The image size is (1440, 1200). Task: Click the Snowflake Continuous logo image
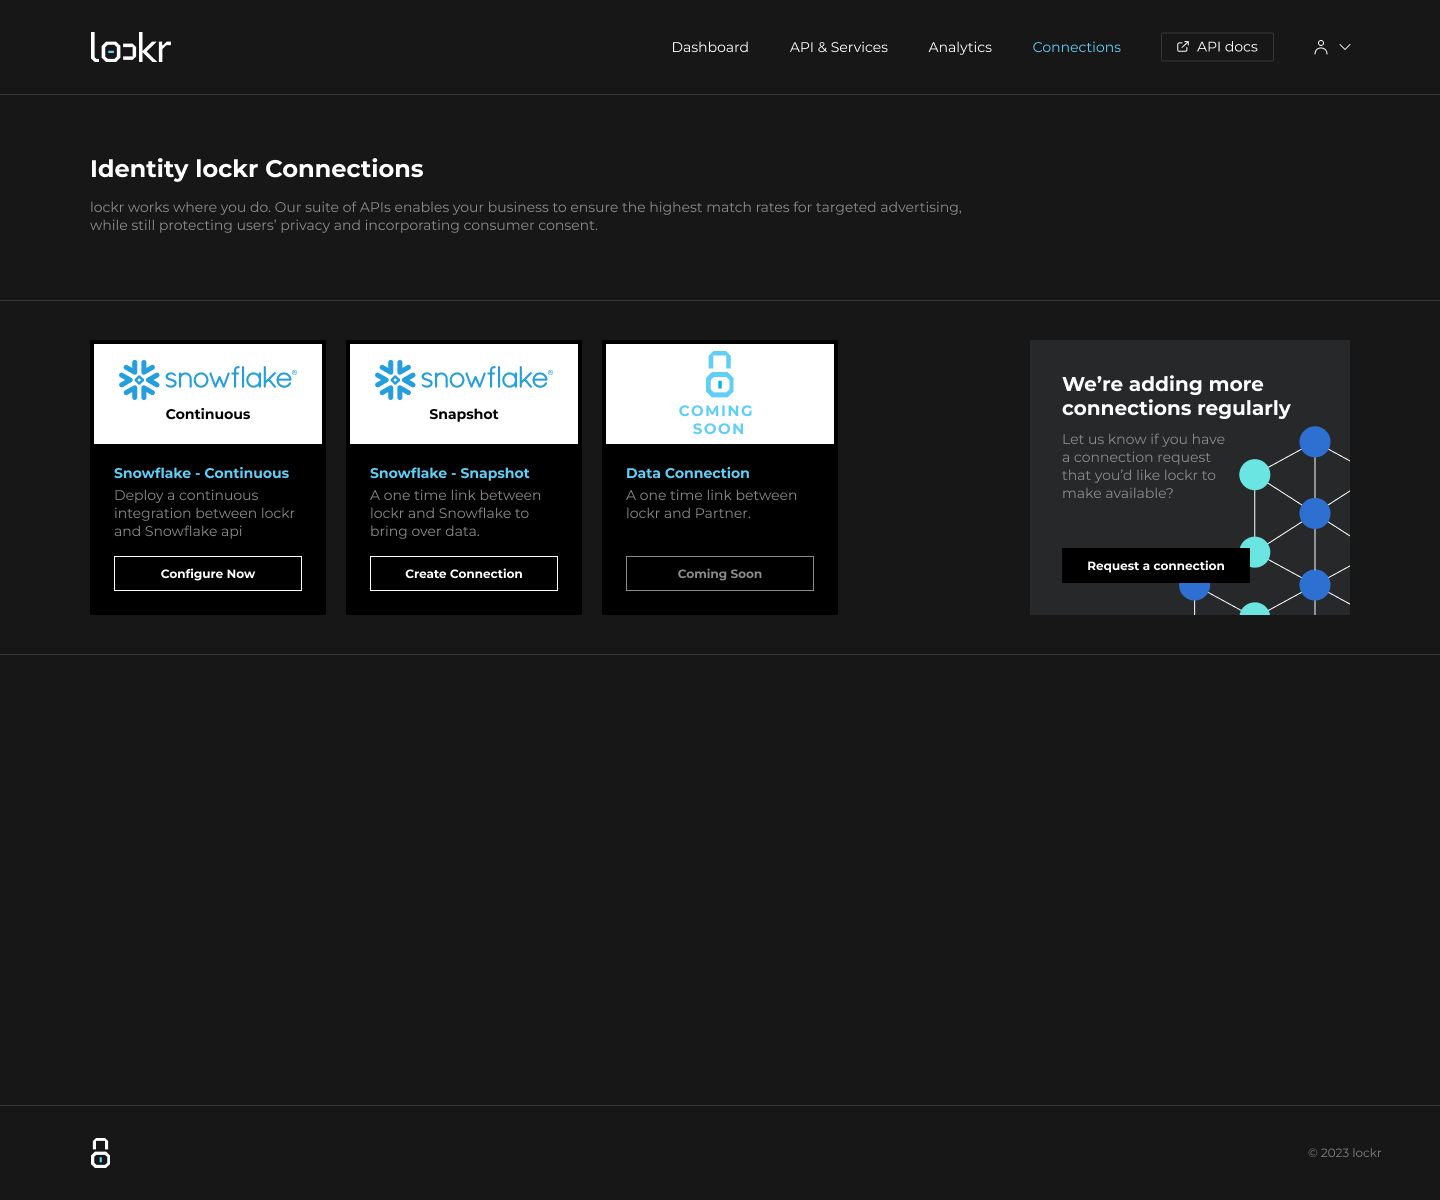[208, 381]
